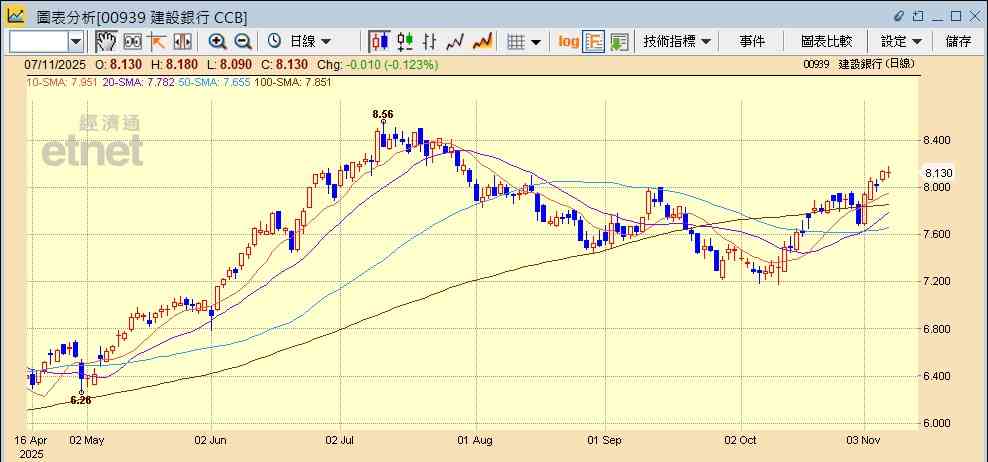Switch to line chart type
988x462 pixels.
click(456, 41)
